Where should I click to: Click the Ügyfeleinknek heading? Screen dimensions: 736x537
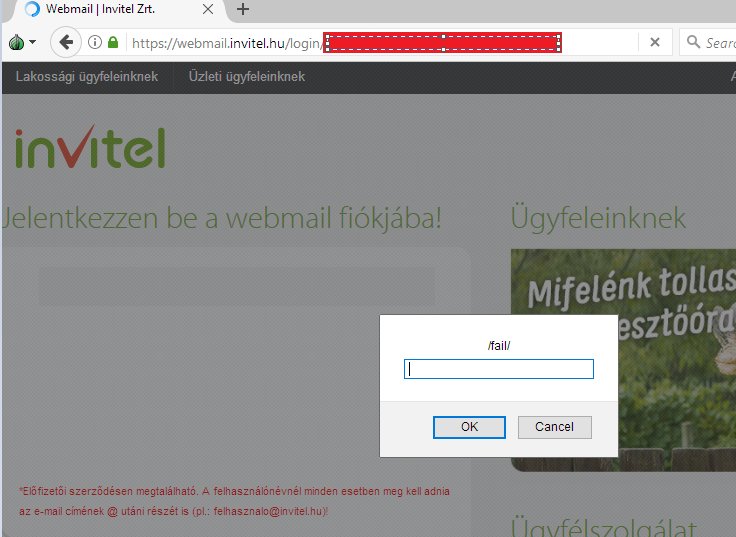click(x=598, y=218)
